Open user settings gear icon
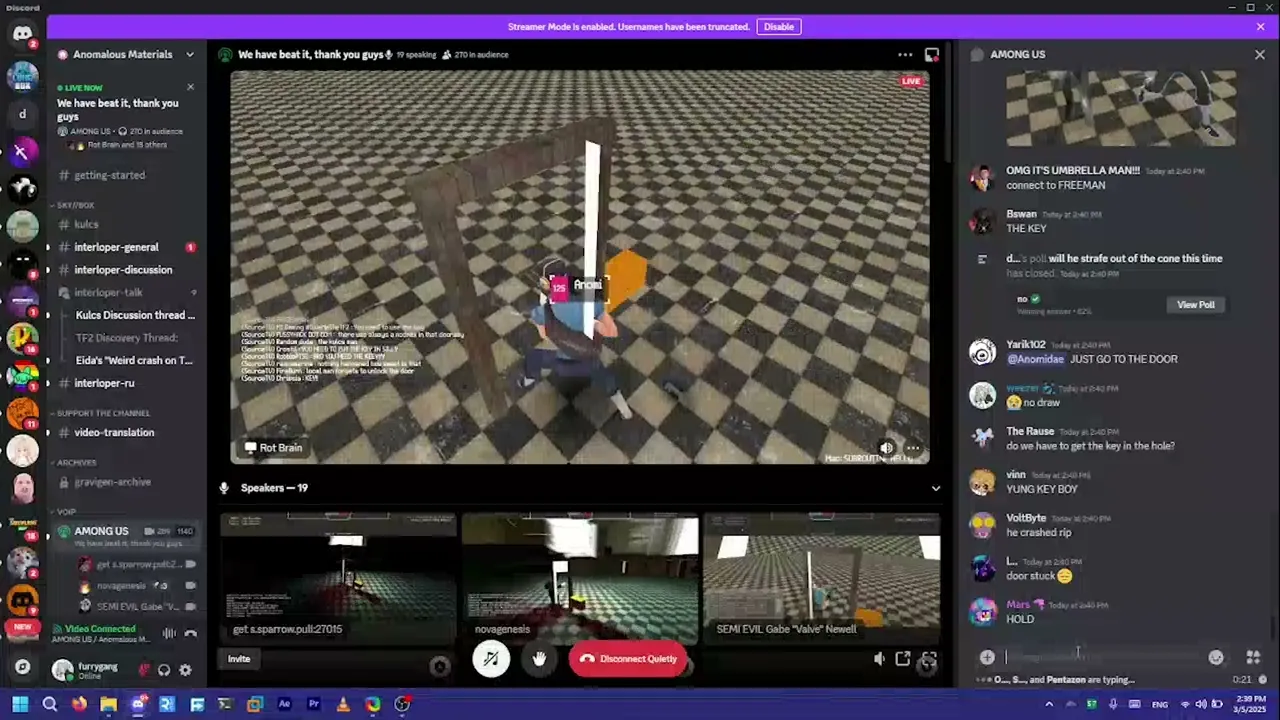The width and height of the screenshot is (1280, 720). click(x=185, y=670)
